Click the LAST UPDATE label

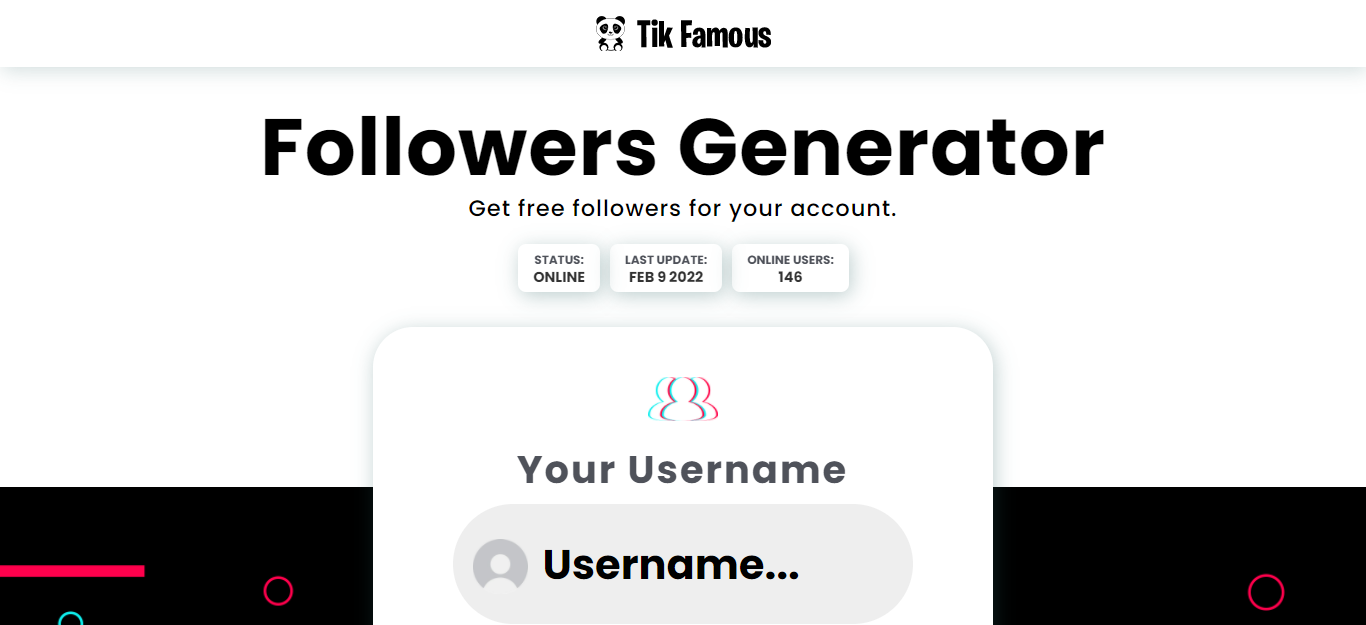[x=666, y=260]
